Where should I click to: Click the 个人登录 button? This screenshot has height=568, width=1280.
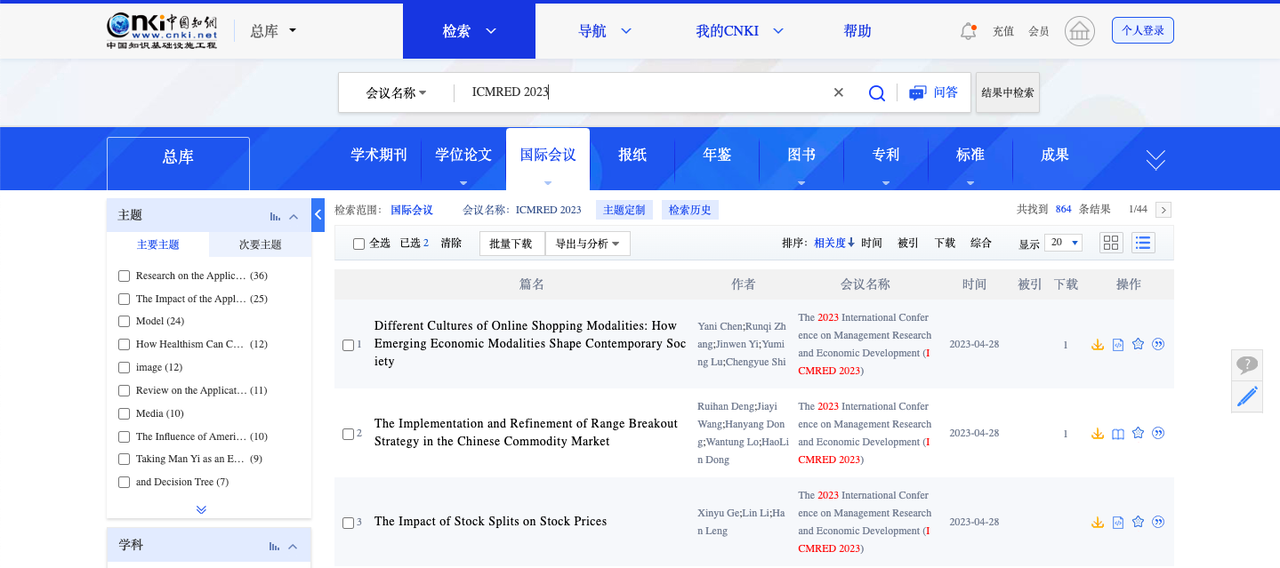coord(1142,31)
